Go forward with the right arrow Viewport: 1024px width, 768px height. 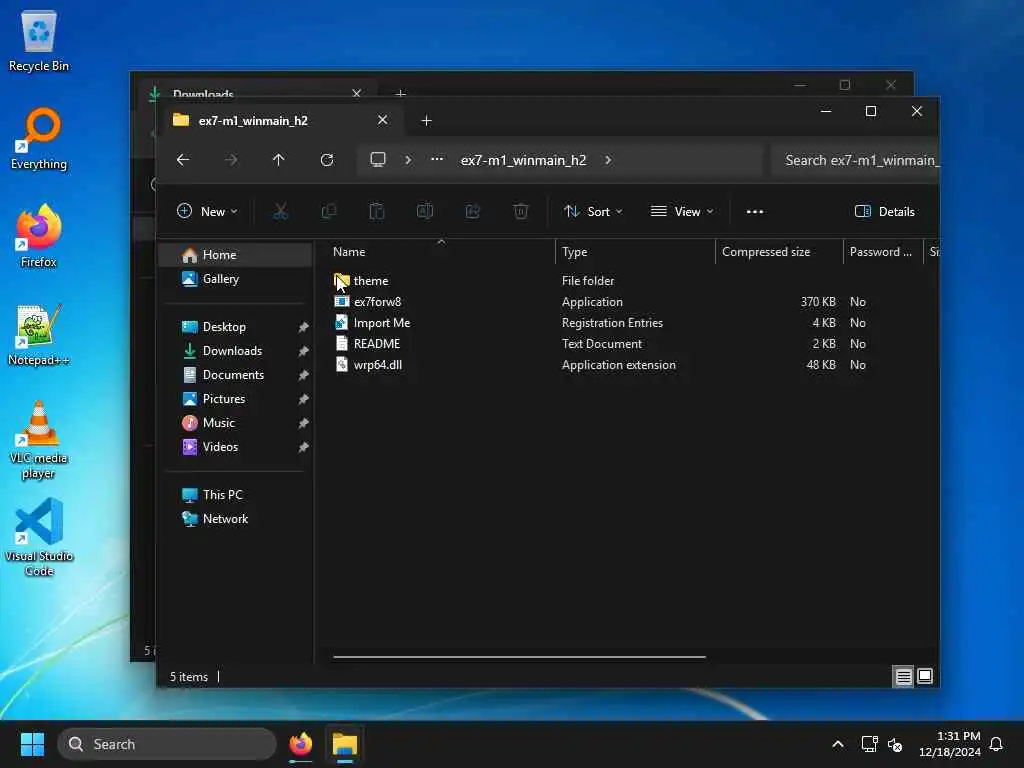tap(231, 160)
